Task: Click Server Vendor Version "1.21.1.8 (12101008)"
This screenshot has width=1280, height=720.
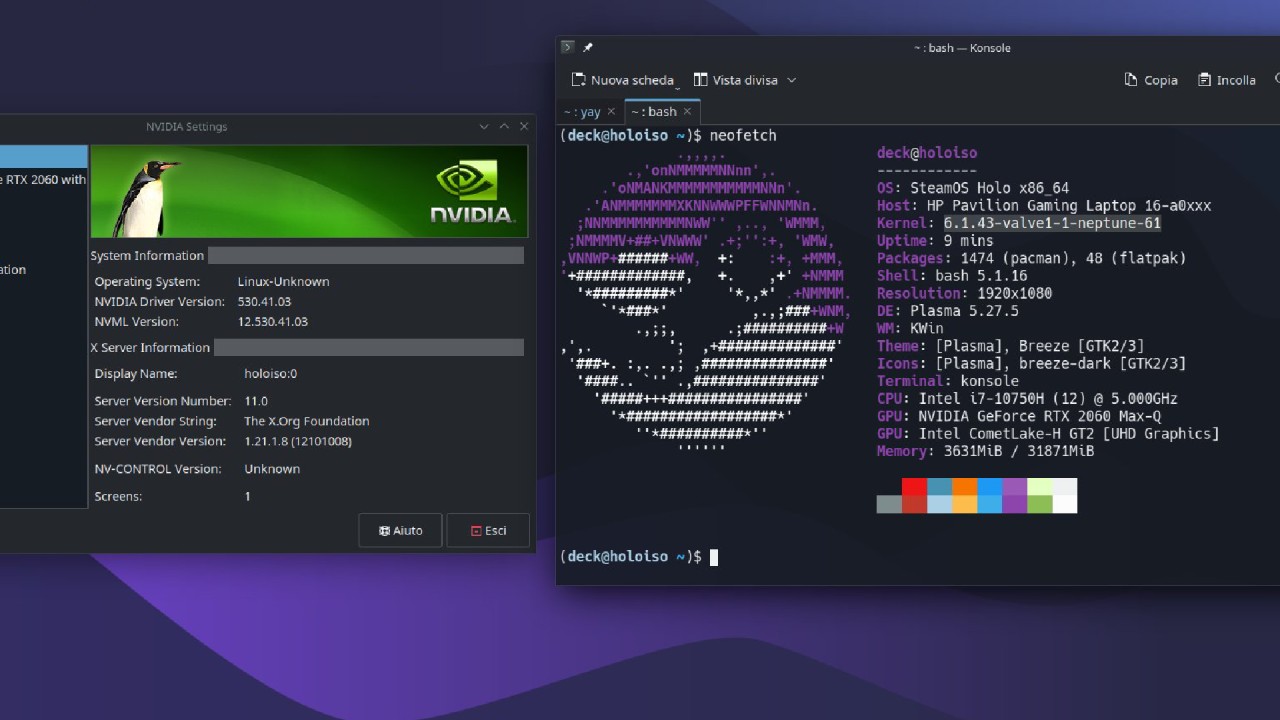Action: [298, 441]
